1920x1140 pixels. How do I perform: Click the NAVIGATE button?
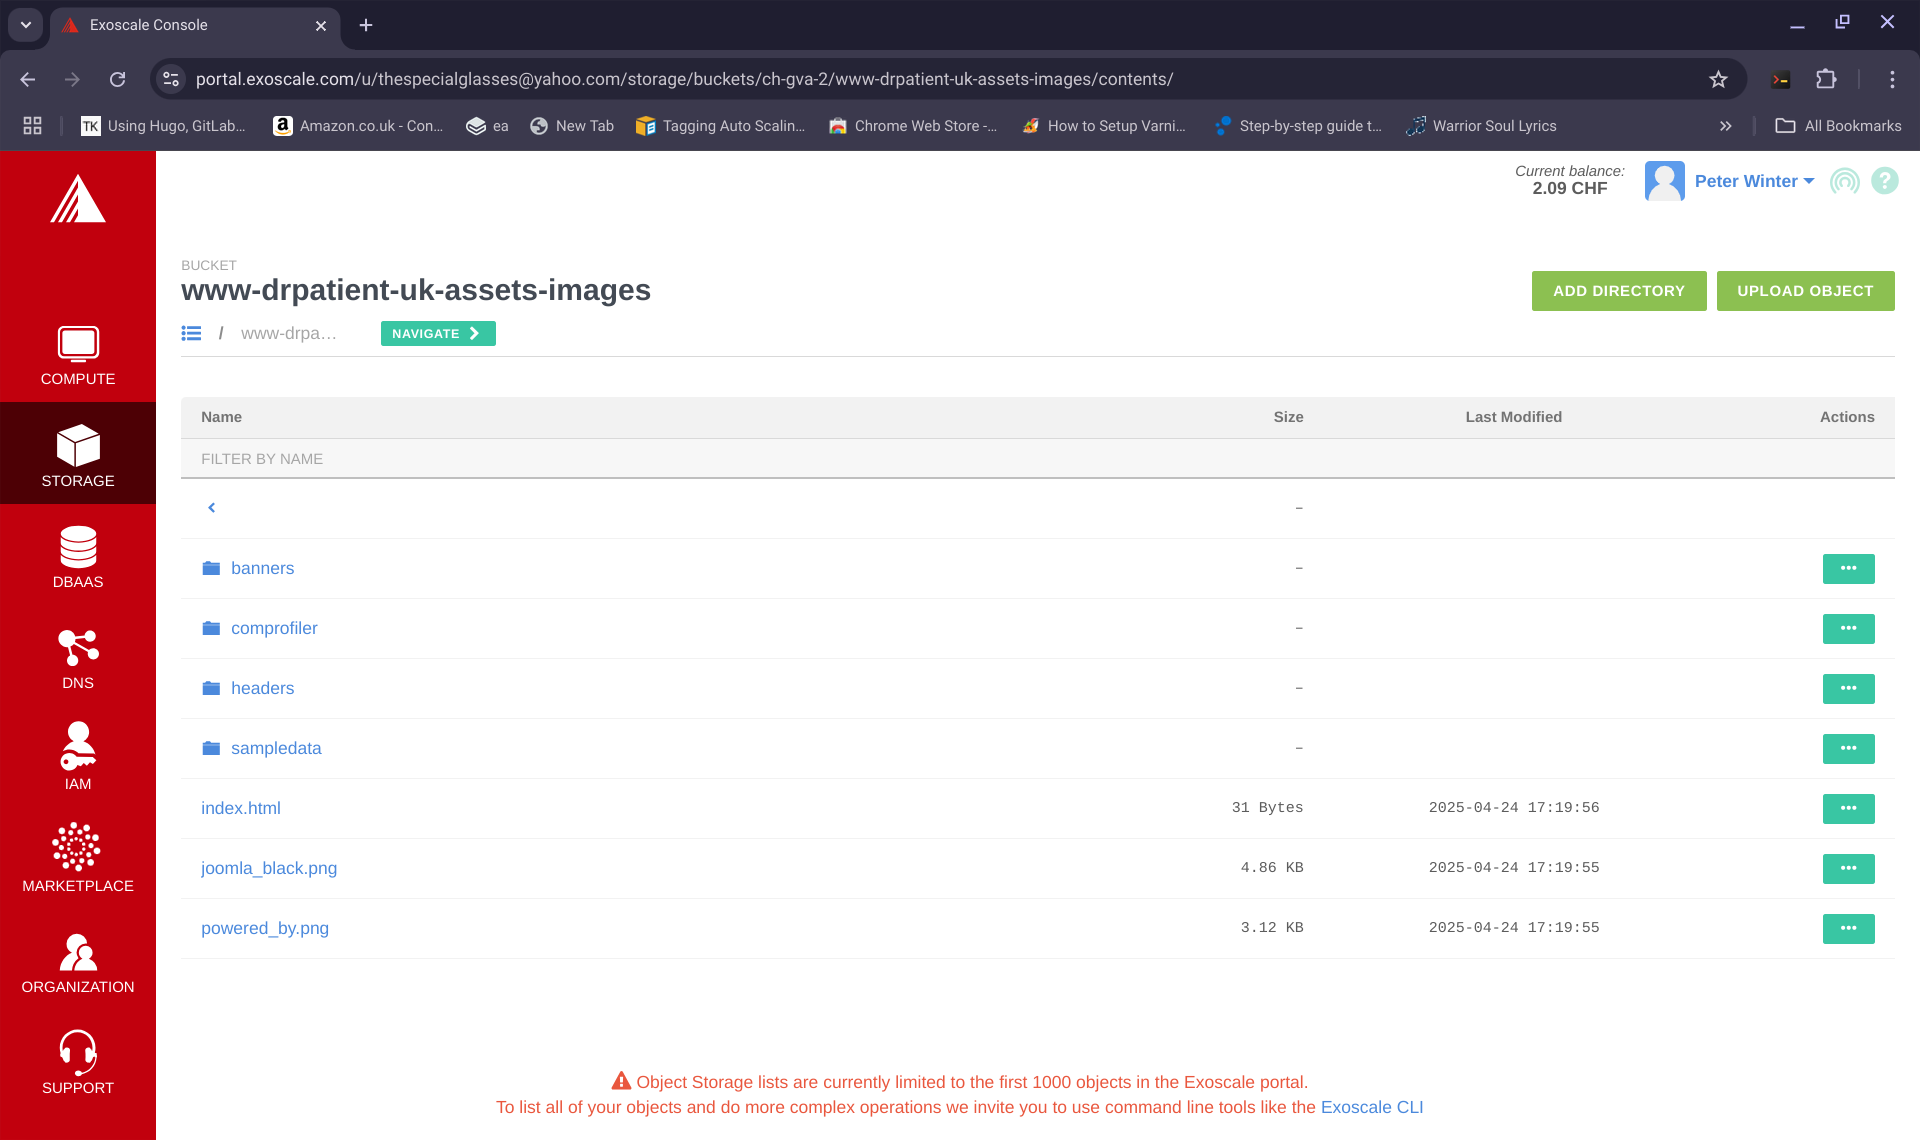(x=437, y=334)
